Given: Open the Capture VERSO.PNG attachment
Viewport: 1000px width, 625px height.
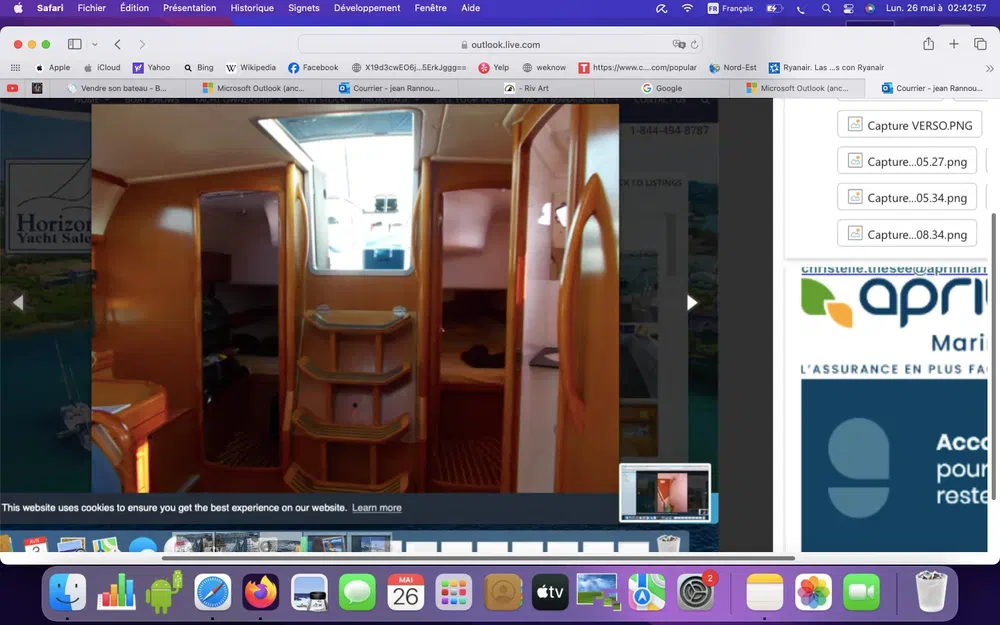Looking at the screenshot, I should 908,126.
